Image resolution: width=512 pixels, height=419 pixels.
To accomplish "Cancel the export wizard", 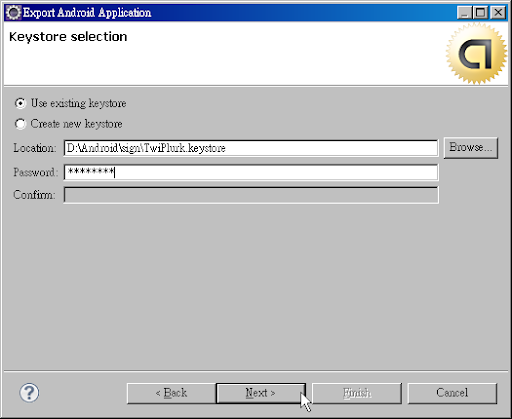I will (452, 393).
